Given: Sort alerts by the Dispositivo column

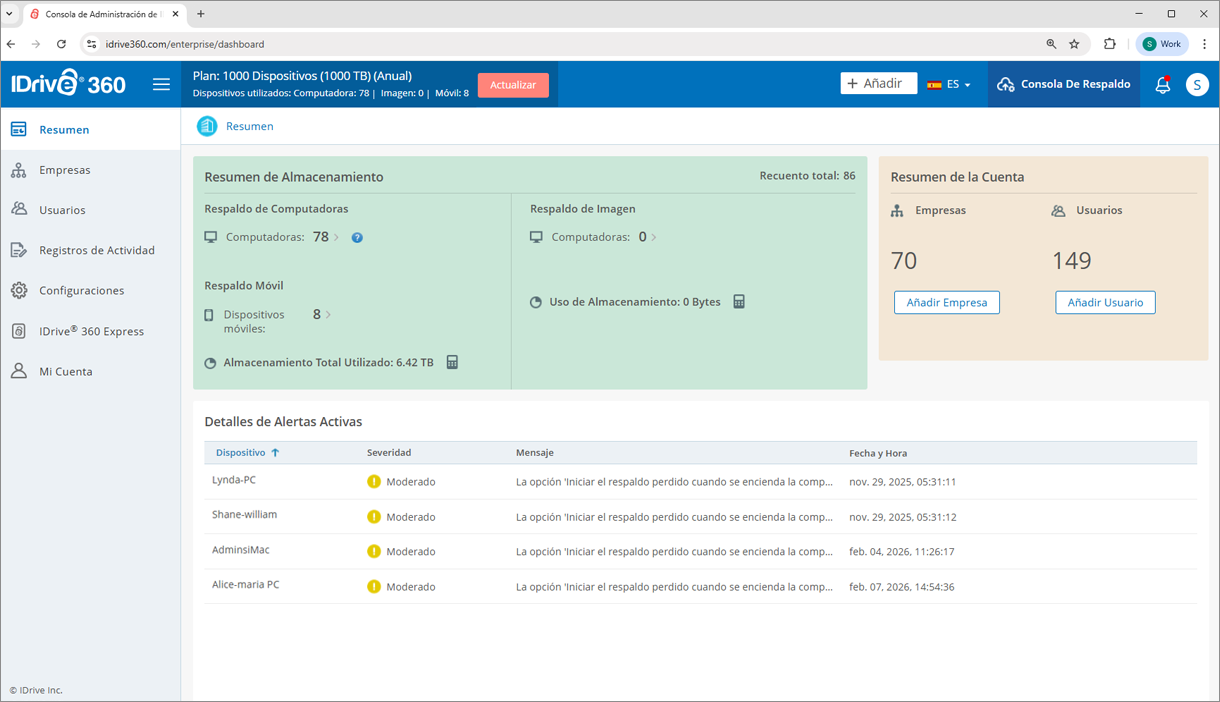Looking at the screenshot, I should [247, 452].
